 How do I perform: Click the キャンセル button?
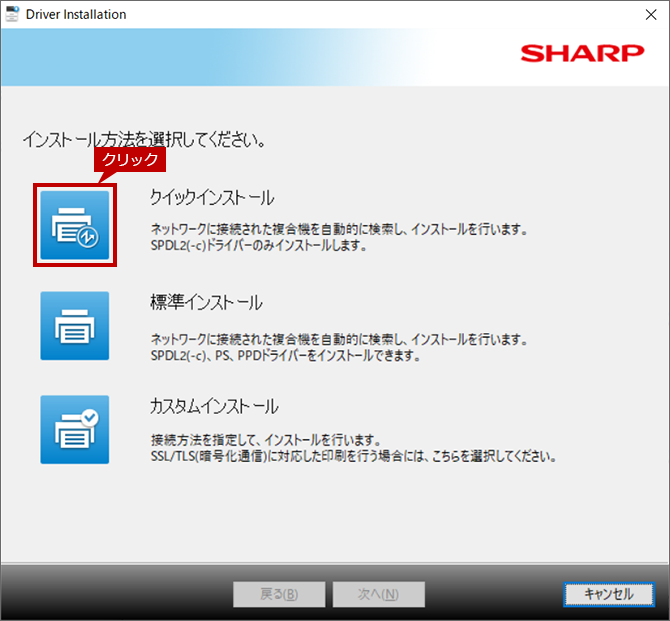[x=609, y=594]
